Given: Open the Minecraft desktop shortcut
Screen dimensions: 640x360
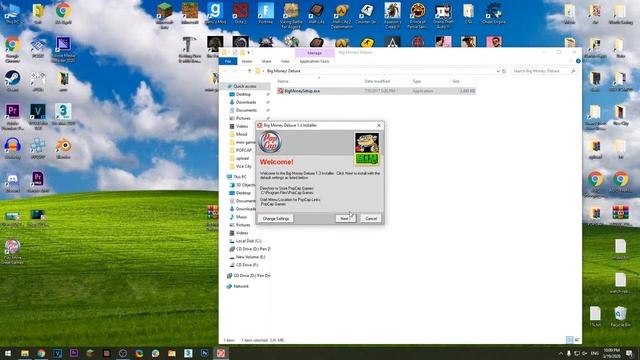Looking at the screenshot, I should (x=190, y=13).
